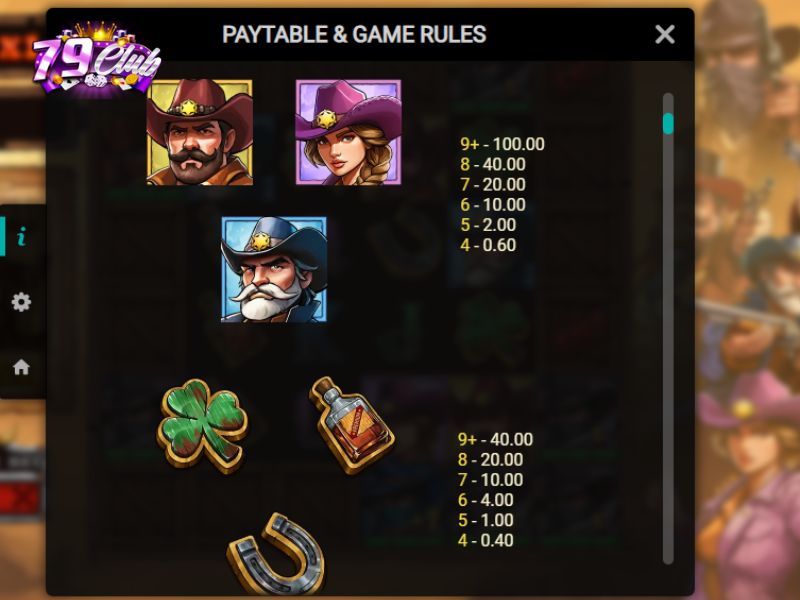Click the teal scrollbar thumb
The image size is (800, 600).
tap(668, 123)
